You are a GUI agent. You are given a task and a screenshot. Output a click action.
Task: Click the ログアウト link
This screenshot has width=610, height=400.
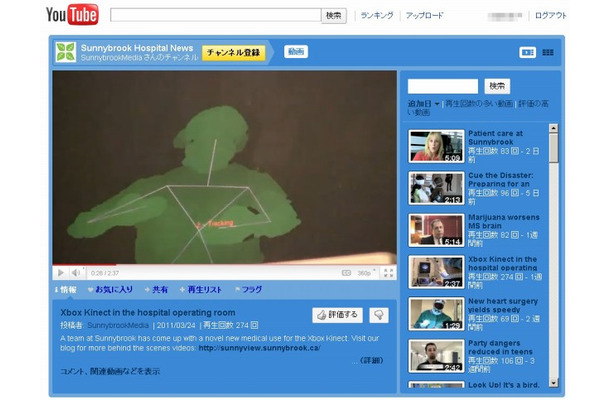(550, 16)
